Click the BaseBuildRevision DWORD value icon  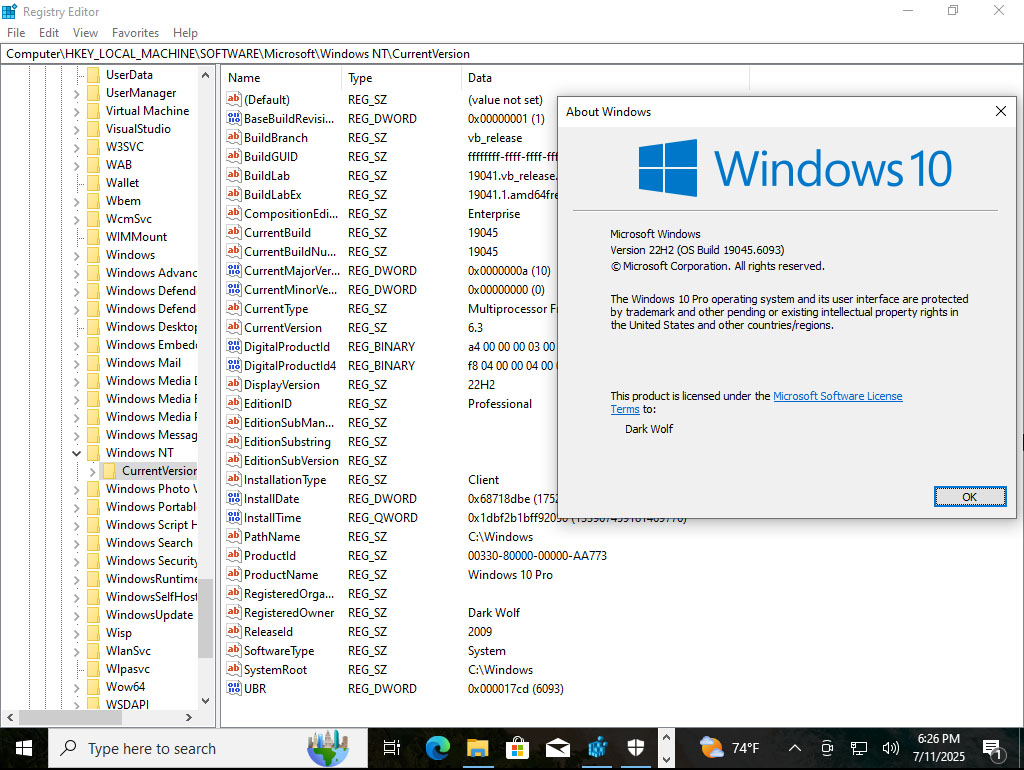234,118
